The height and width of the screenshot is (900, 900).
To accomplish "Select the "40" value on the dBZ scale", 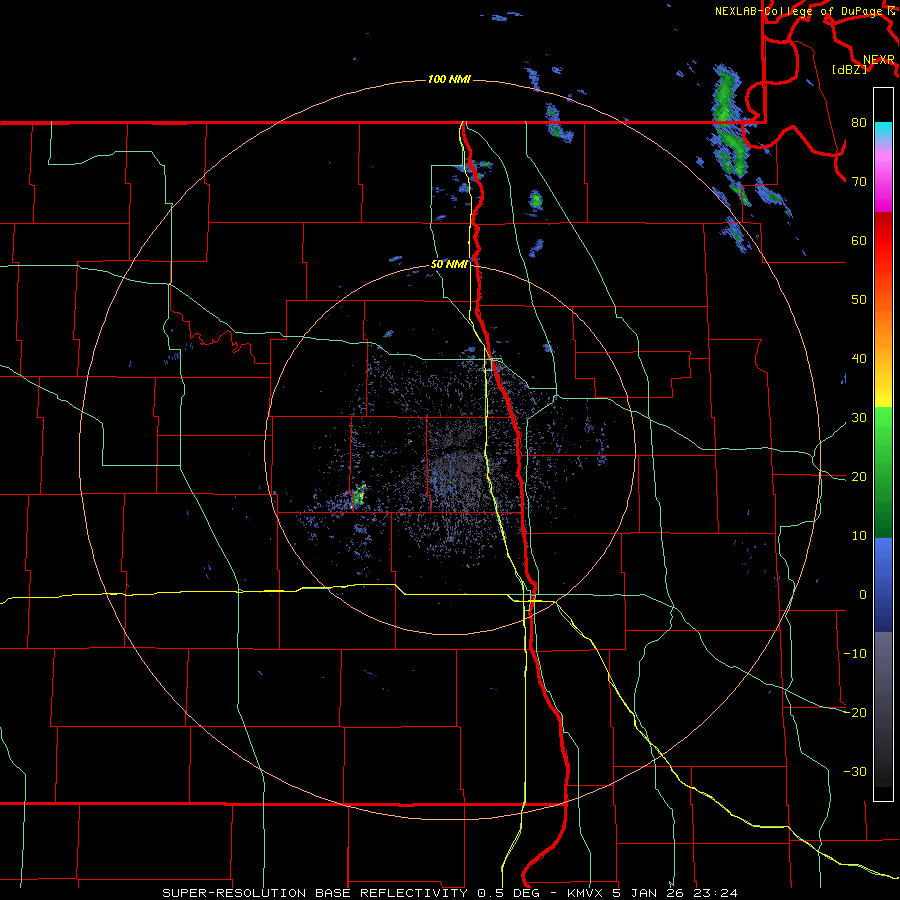I will (x=859, y=359).
